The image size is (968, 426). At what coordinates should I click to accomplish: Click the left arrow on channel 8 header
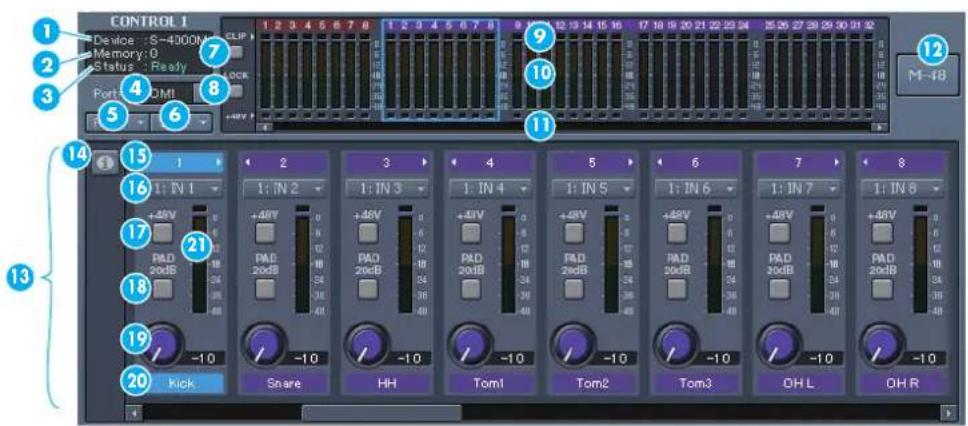tap(864, 163)
